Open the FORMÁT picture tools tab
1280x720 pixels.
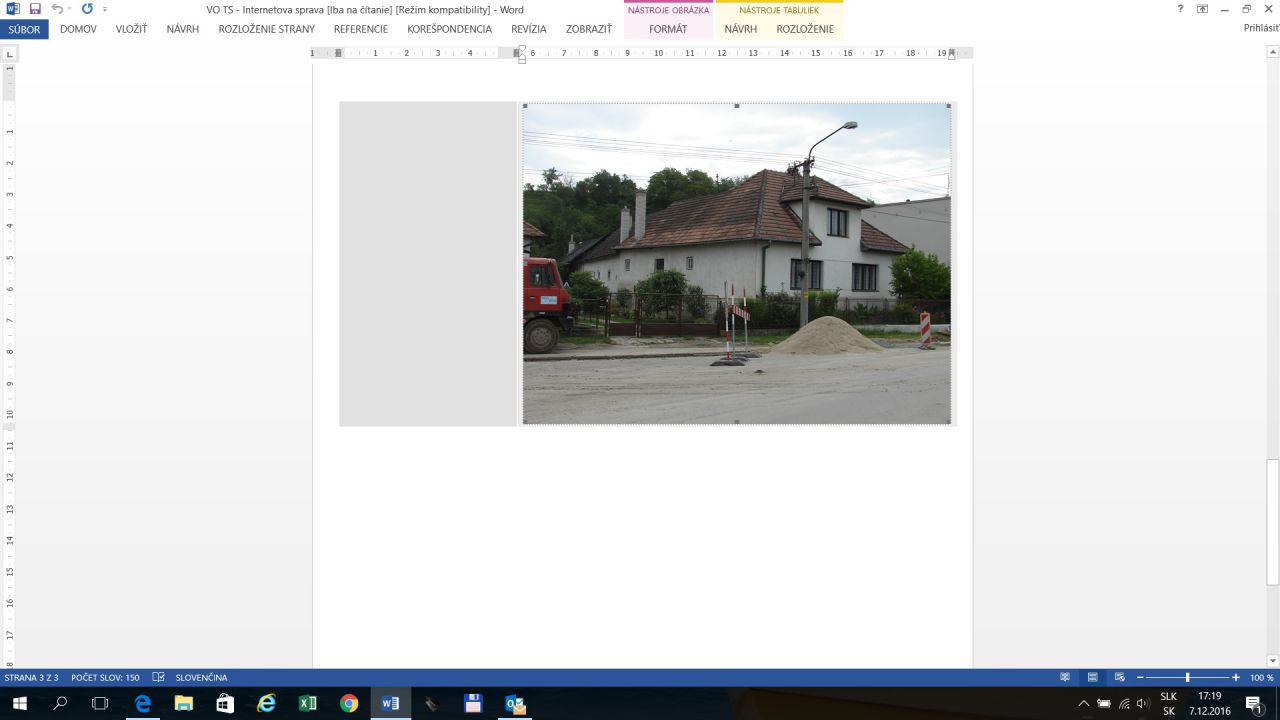click(668, 29)
